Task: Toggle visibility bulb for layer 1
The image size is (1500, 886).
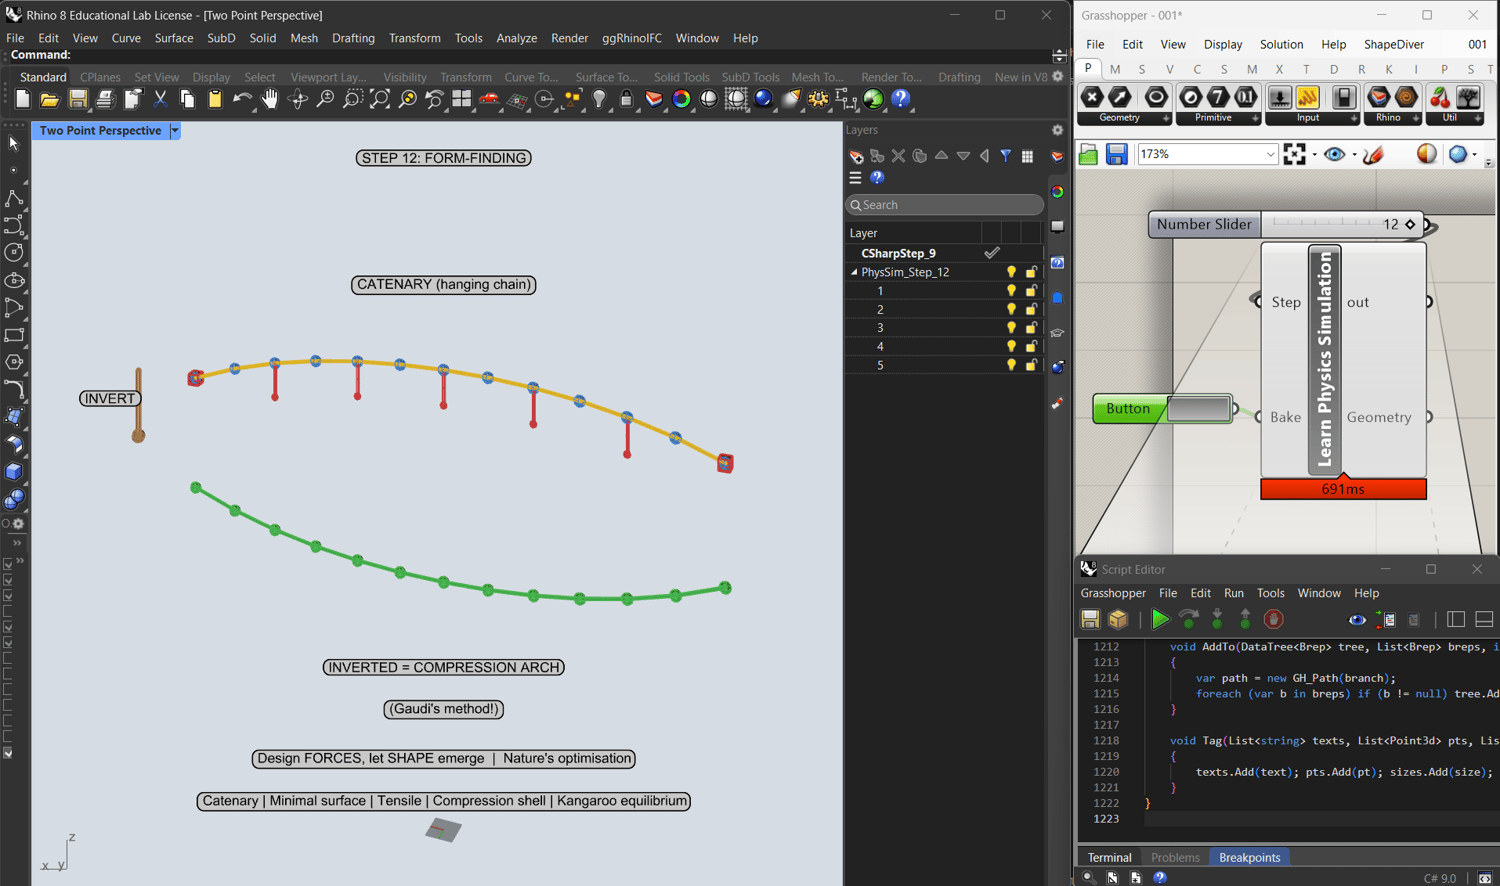Action: [1011, 291]
